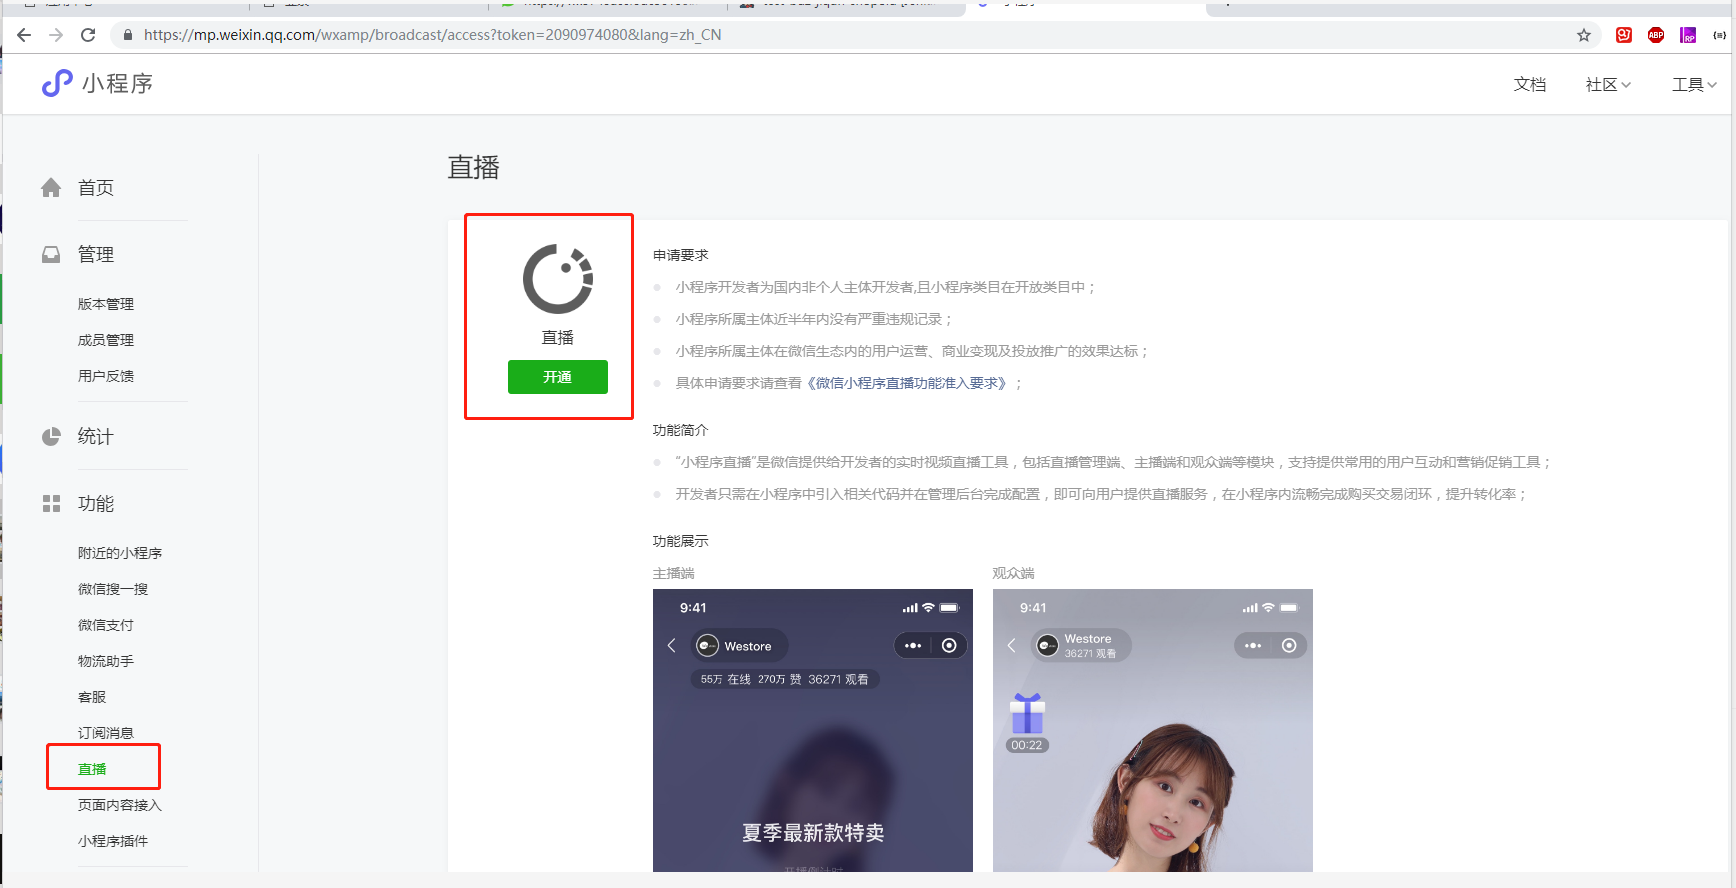Click the site lock icon in the address bar

[x=127, y=35]
